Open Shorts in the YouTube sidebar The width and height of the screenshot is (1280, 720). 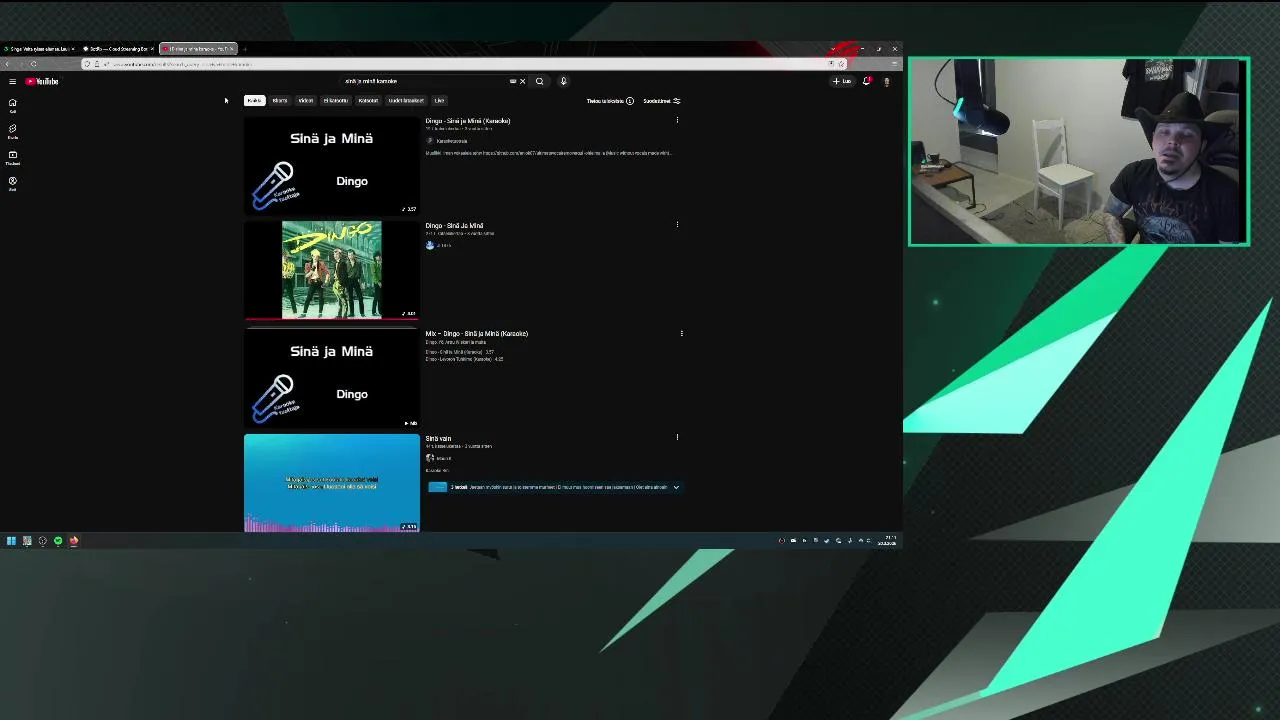(13, 131)
